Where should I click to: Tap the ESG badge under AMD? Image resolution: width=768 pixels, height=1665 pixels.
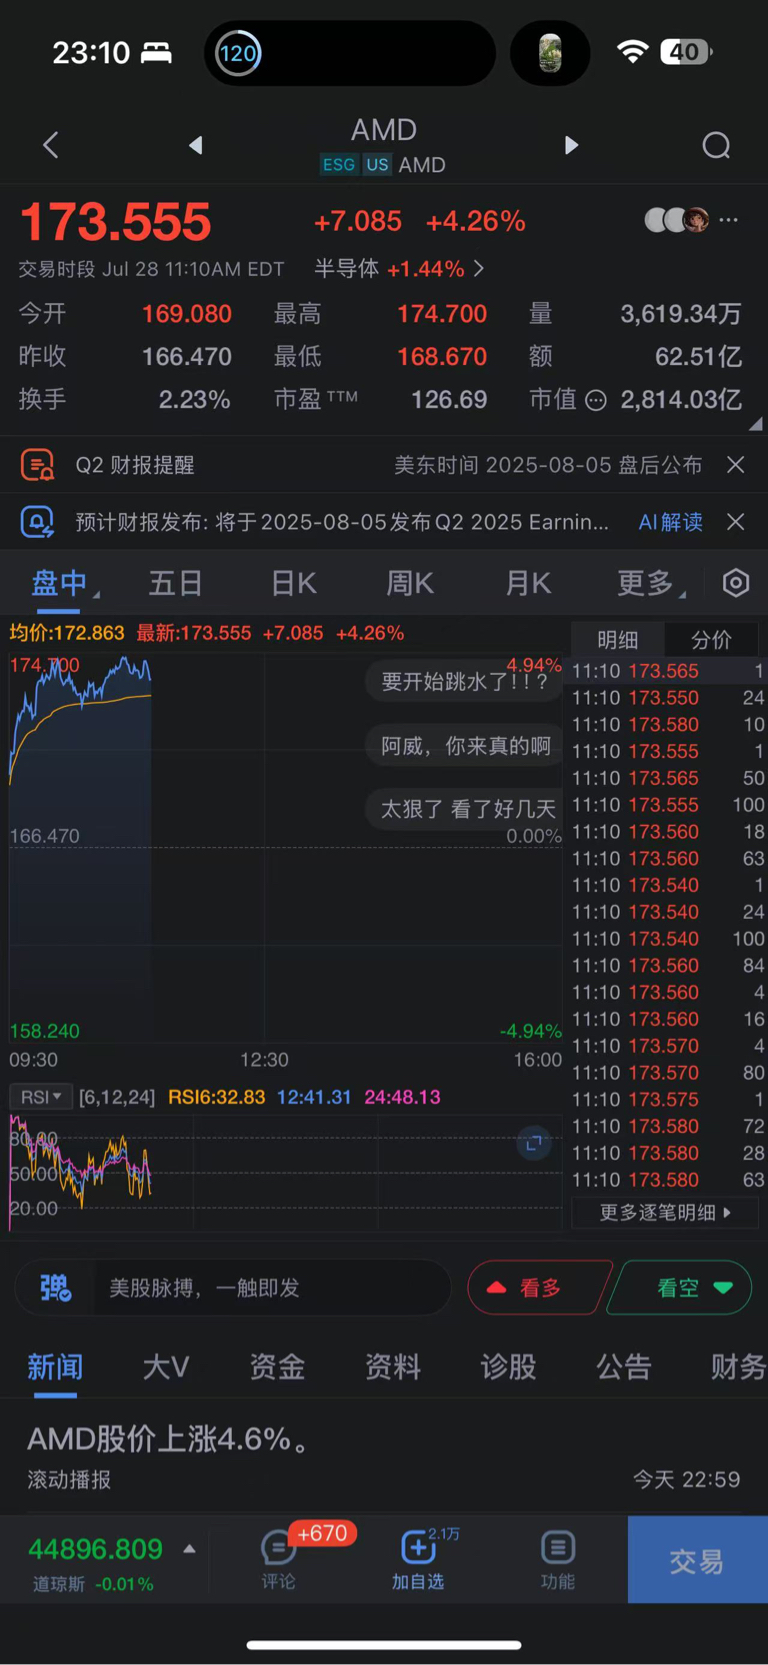[338, 165]
